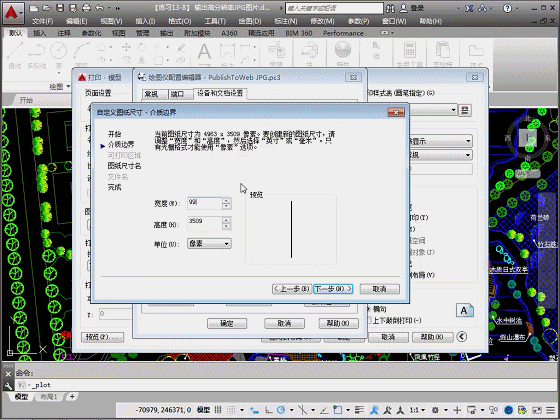Toggle snap mode dotted grid icon in status bar
This screenshot has height=420, width=560.
(231, 410)
